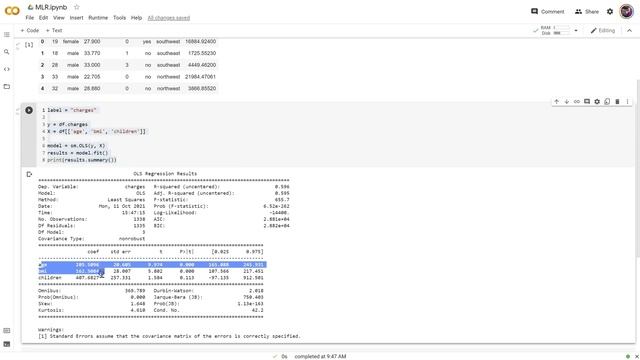Click the print(results.summary()) line

coord(82,160)
